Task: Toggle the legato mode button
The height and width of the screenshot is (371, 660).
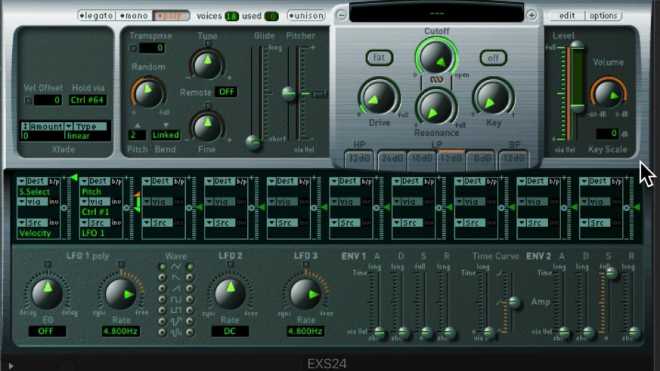Action: (x=96, y=16)
